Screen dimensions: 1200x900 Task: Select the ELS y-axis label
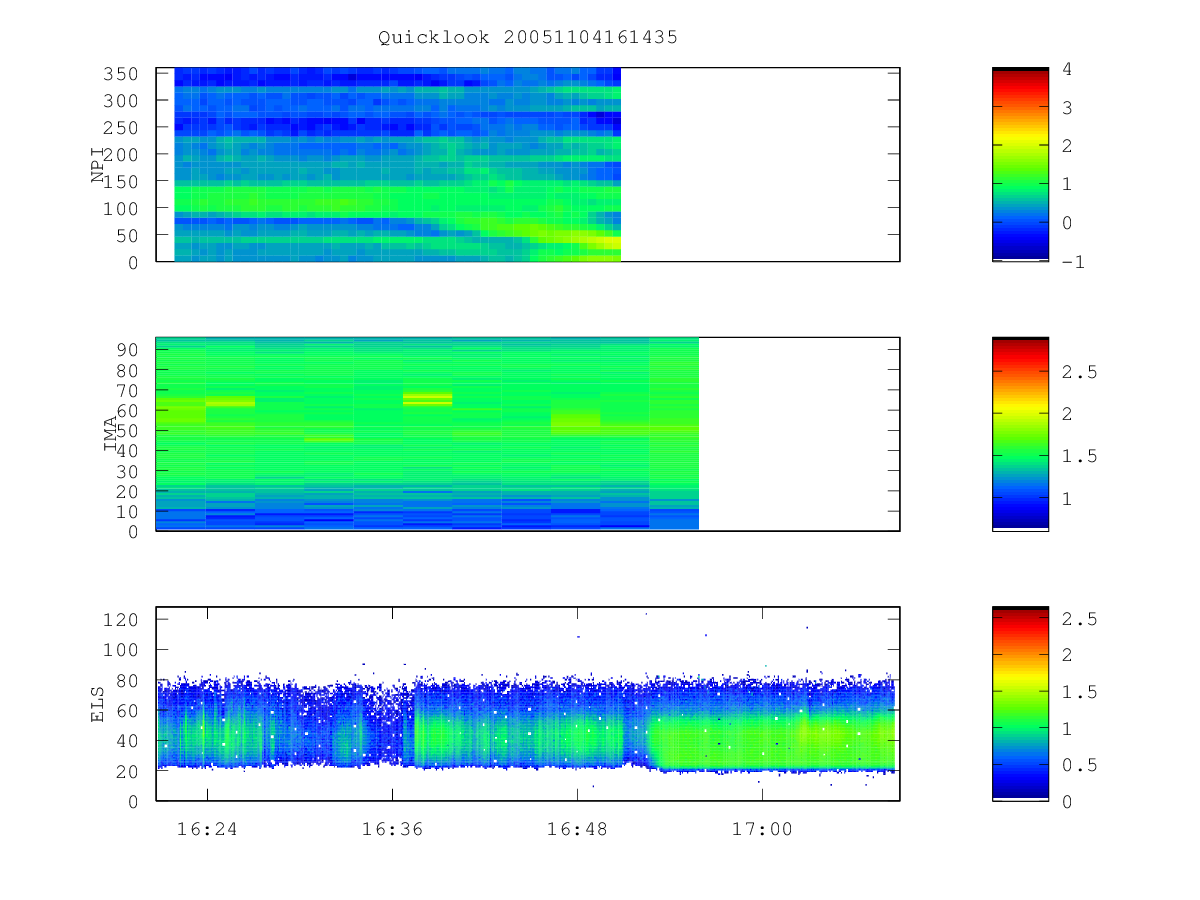click(x=98, y=705)
